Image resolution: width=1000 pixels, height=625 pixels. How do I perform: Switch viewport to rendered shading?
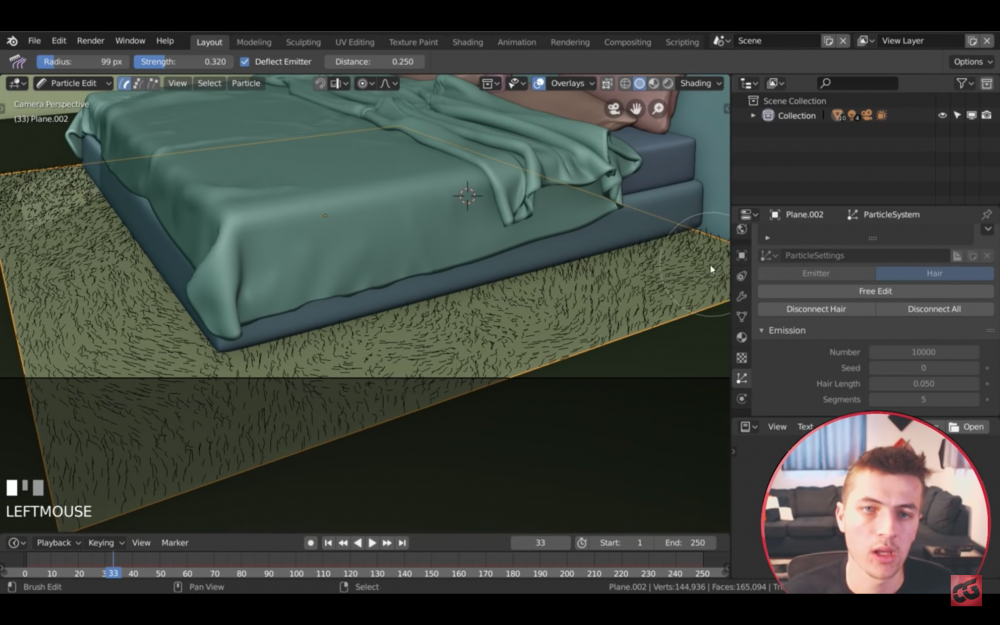tap(667, 84)
